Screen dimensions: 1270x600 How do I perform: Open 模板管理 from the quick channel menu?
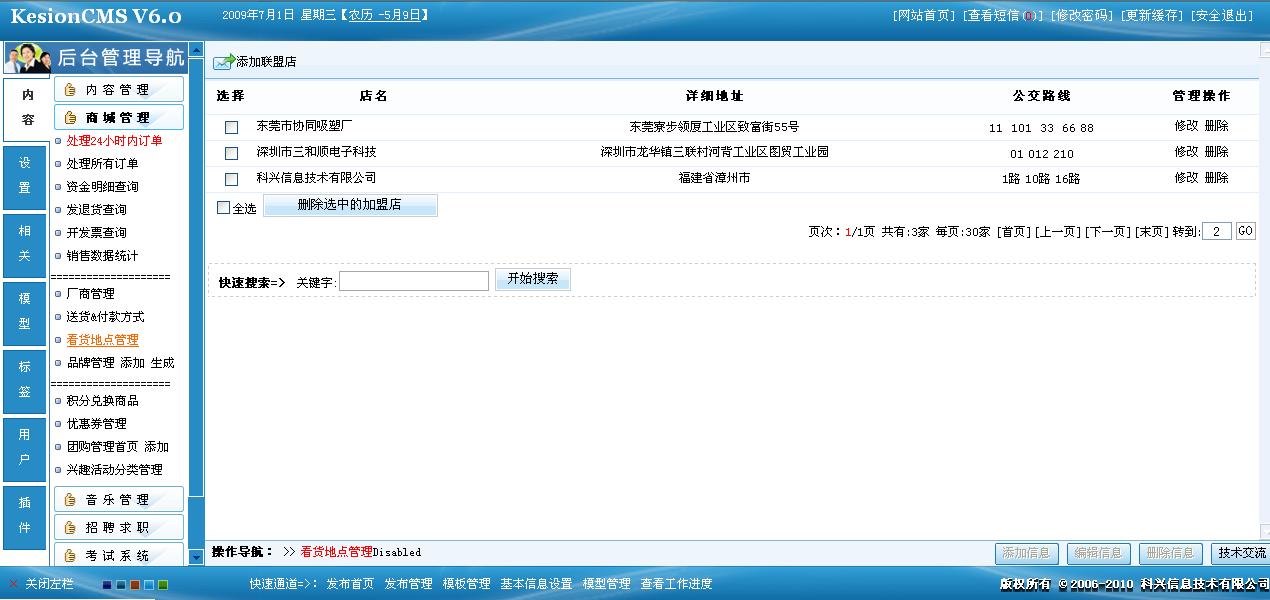[x=465, y=583]
